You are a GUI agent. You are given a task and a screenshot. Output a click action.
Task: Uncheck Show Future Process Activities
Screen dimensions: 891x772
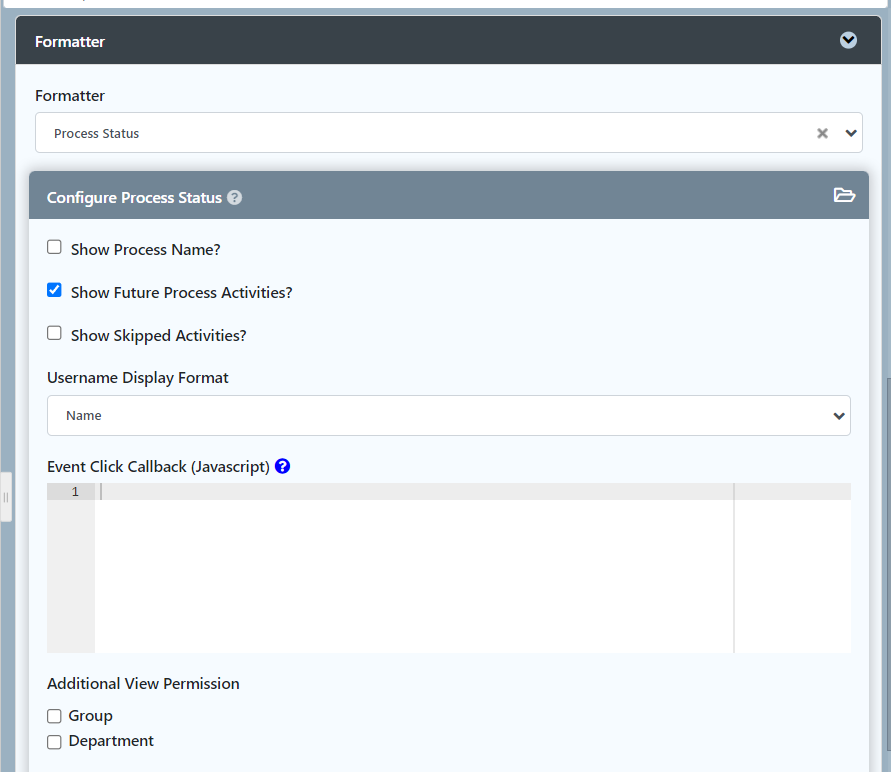(55, 291)
